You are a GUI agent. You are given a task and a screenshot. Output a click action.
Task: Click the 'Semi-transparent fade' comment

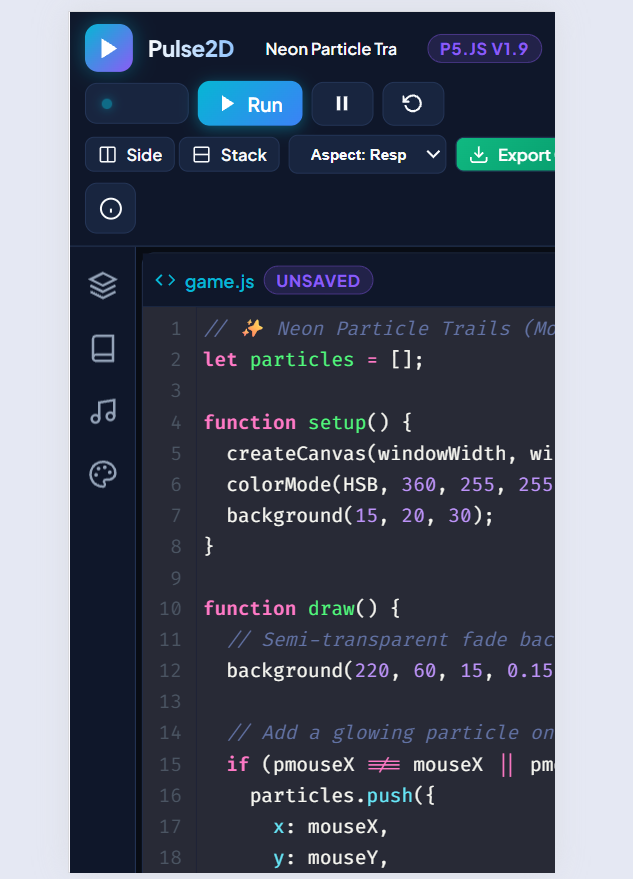391,640
